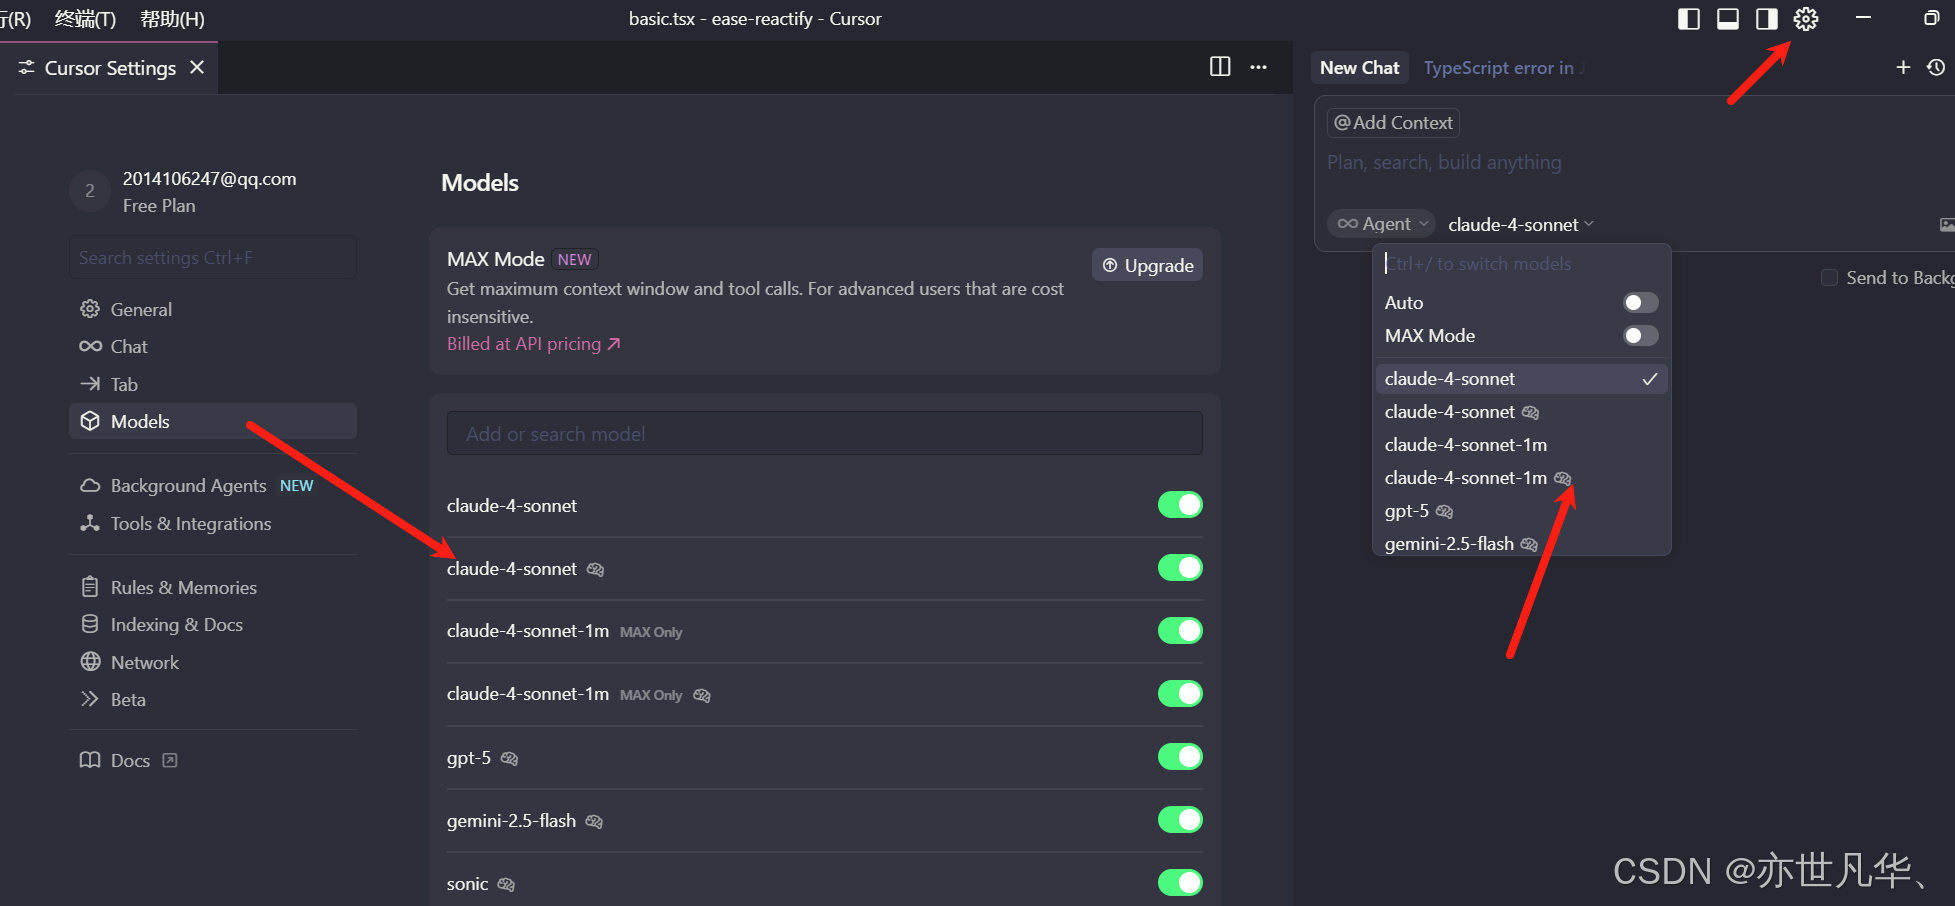
Task: Click the Docs book icon
Action: pyautogui.click(x=90, y=760)
